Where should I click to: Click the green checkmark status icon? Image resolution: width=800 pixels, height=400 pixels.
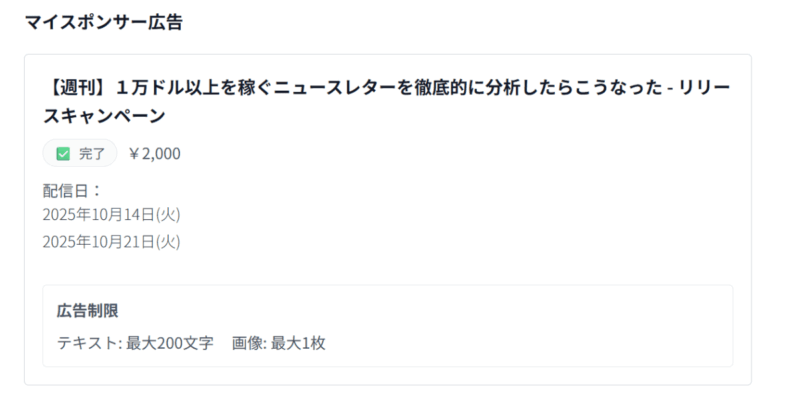point(63,154)
